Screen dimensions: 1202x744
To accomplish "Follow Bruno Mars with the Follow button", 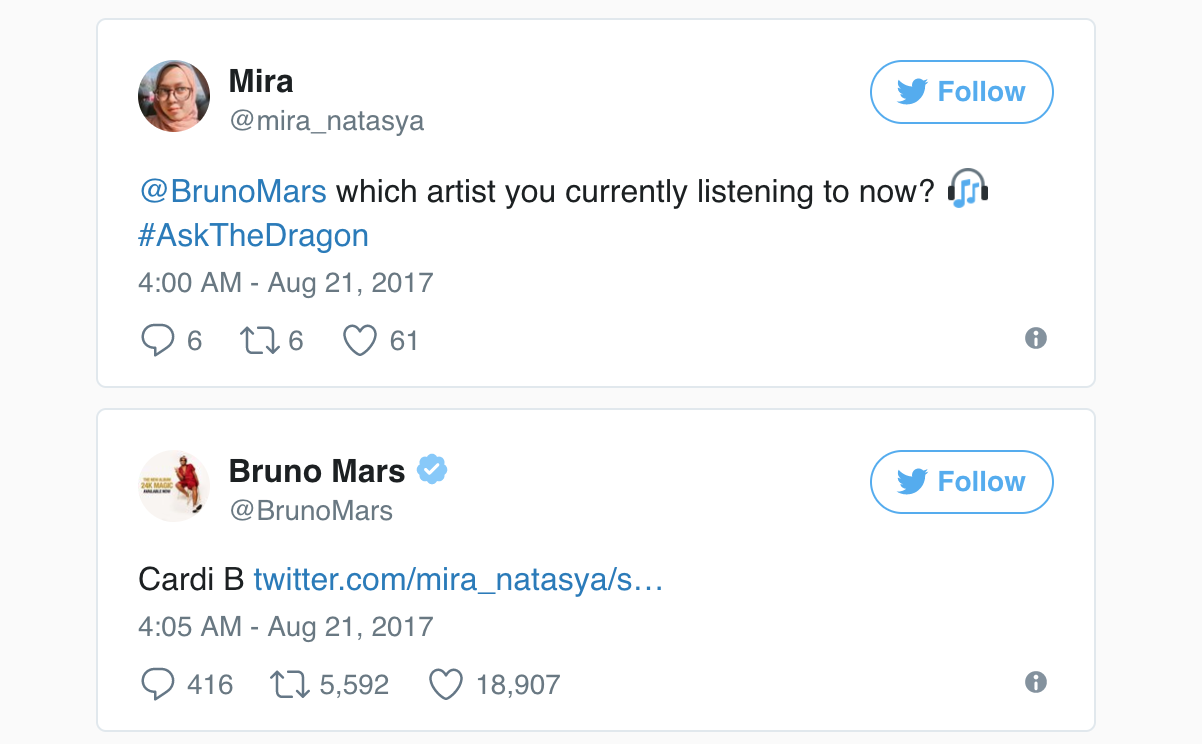I will pyautogui.click(x=961, y=482).
